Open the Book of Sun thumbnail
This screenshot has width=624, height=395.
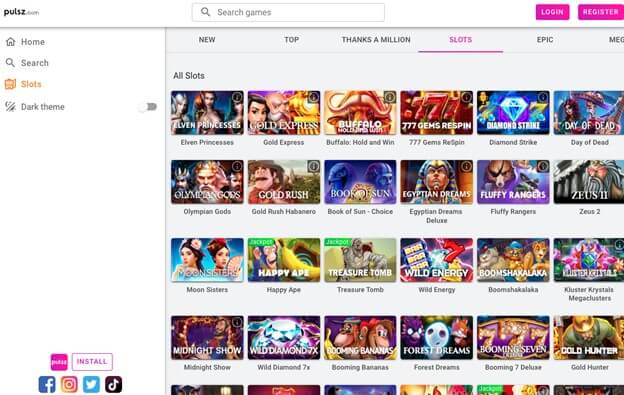tap(360, 182)
